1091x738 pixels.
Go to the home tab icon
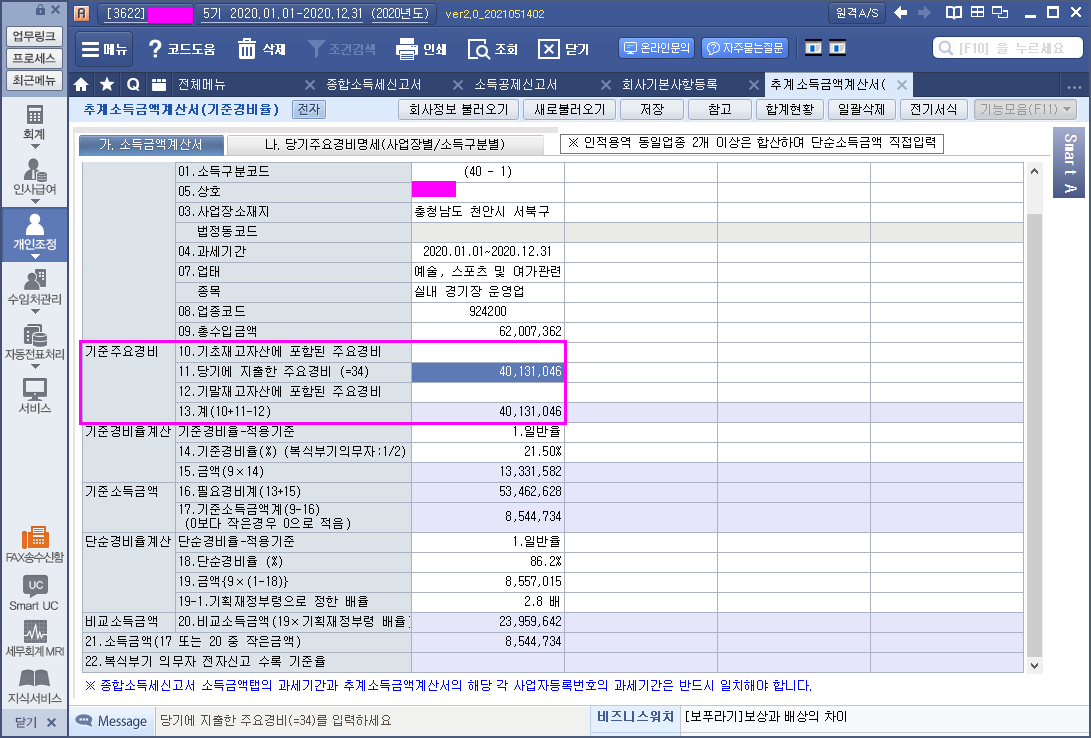(x=82, y=84)
